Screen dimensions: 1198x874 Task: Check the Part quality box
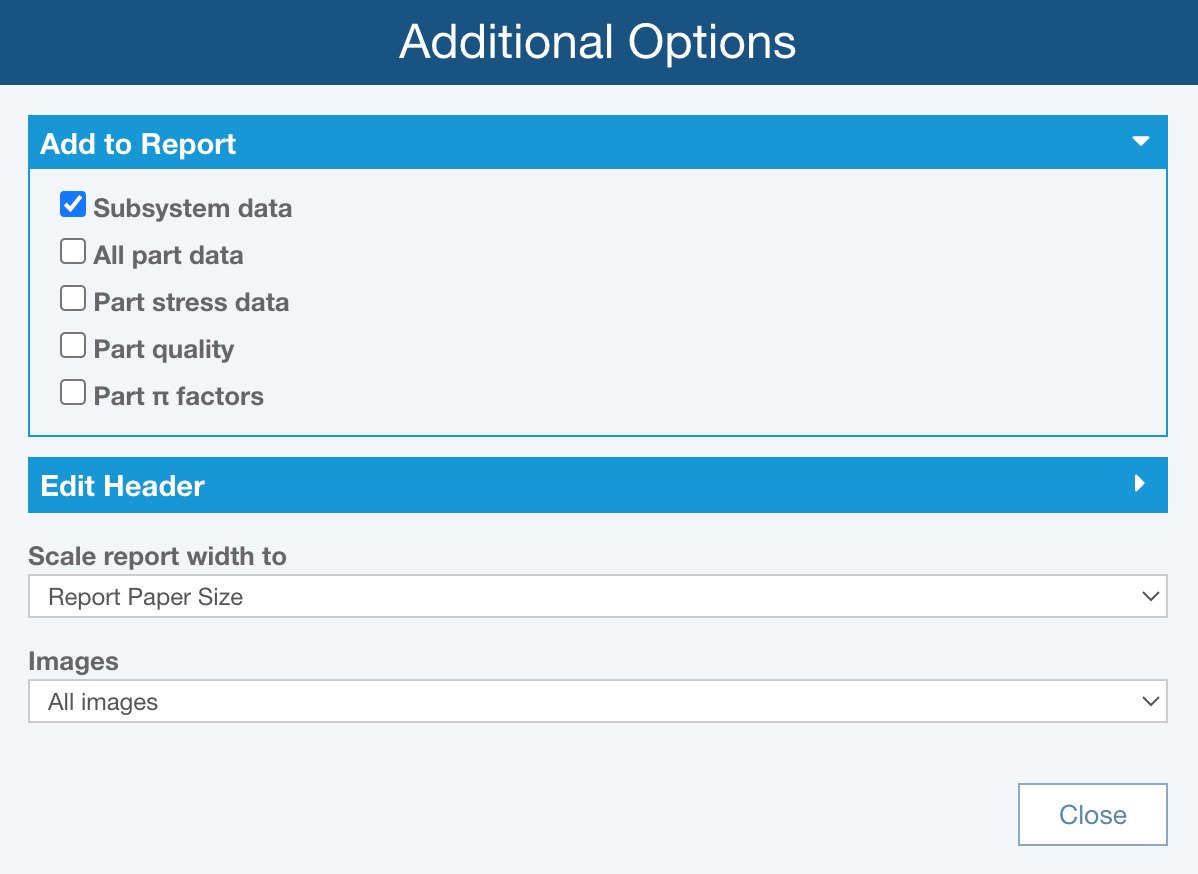pos(73,346)
